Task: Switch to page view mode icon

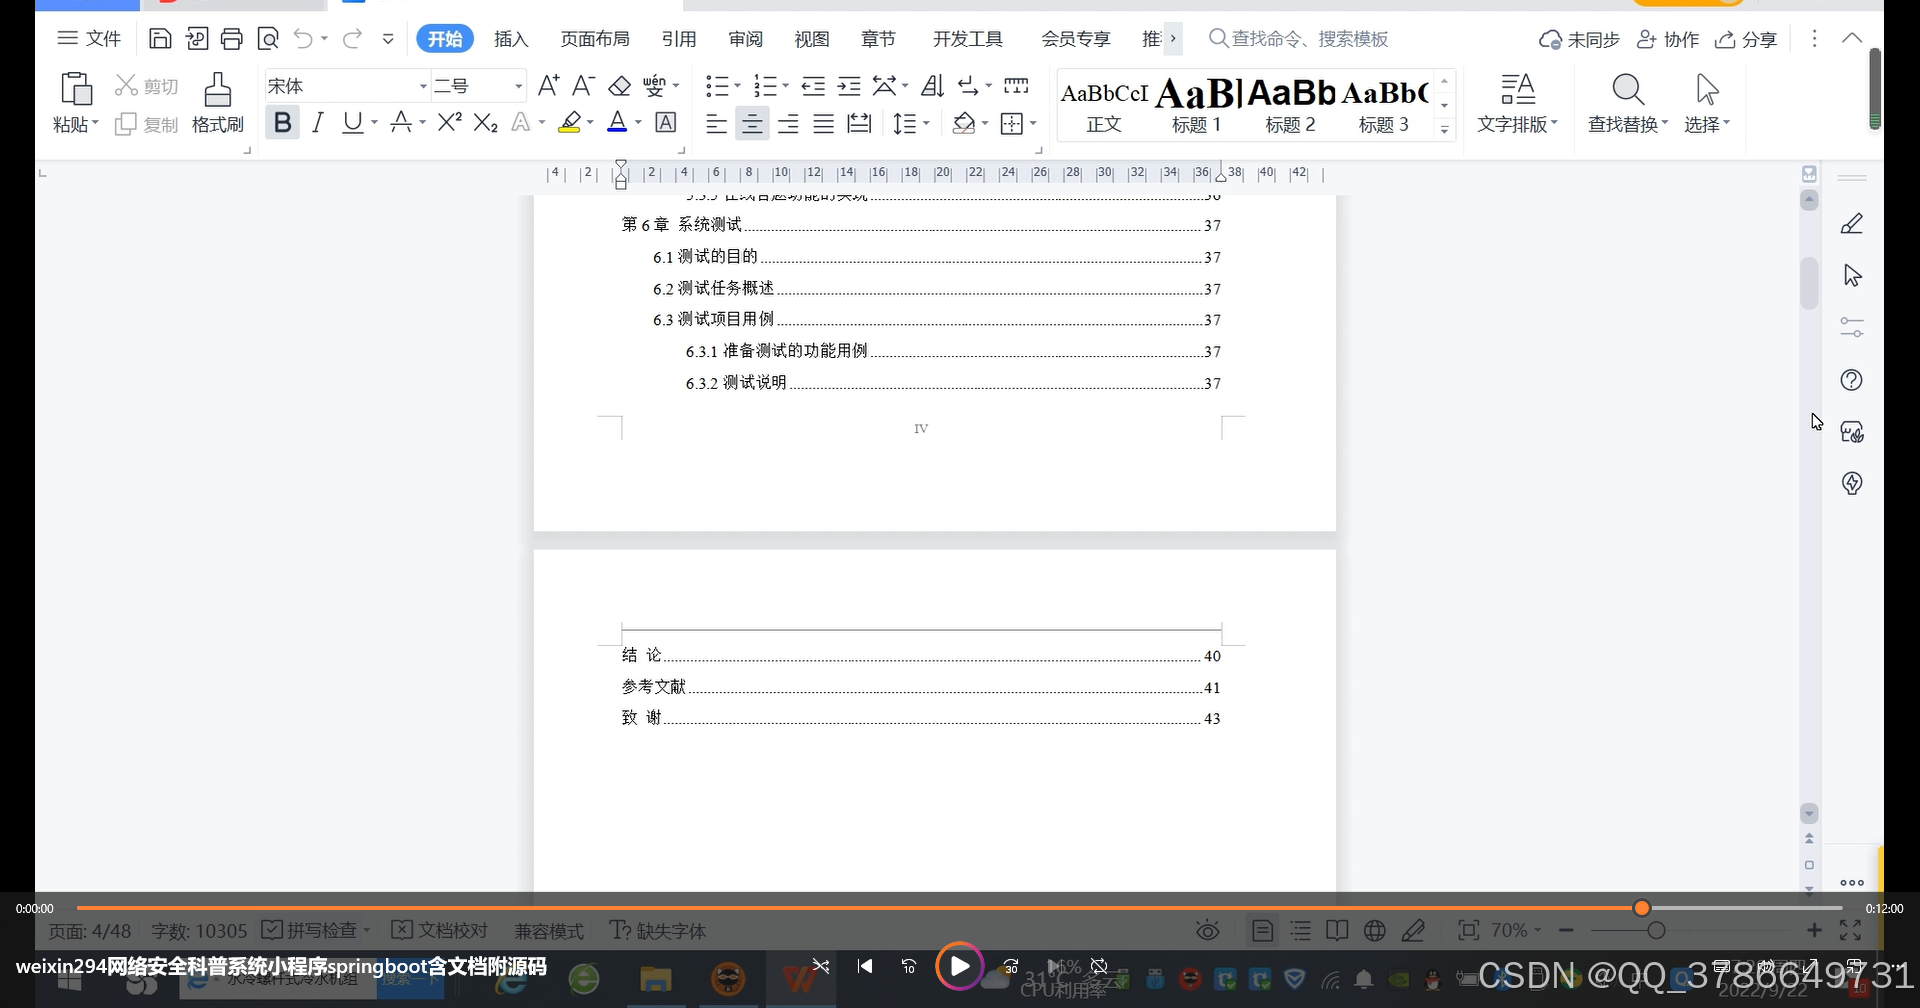Action: [1263, 931]
